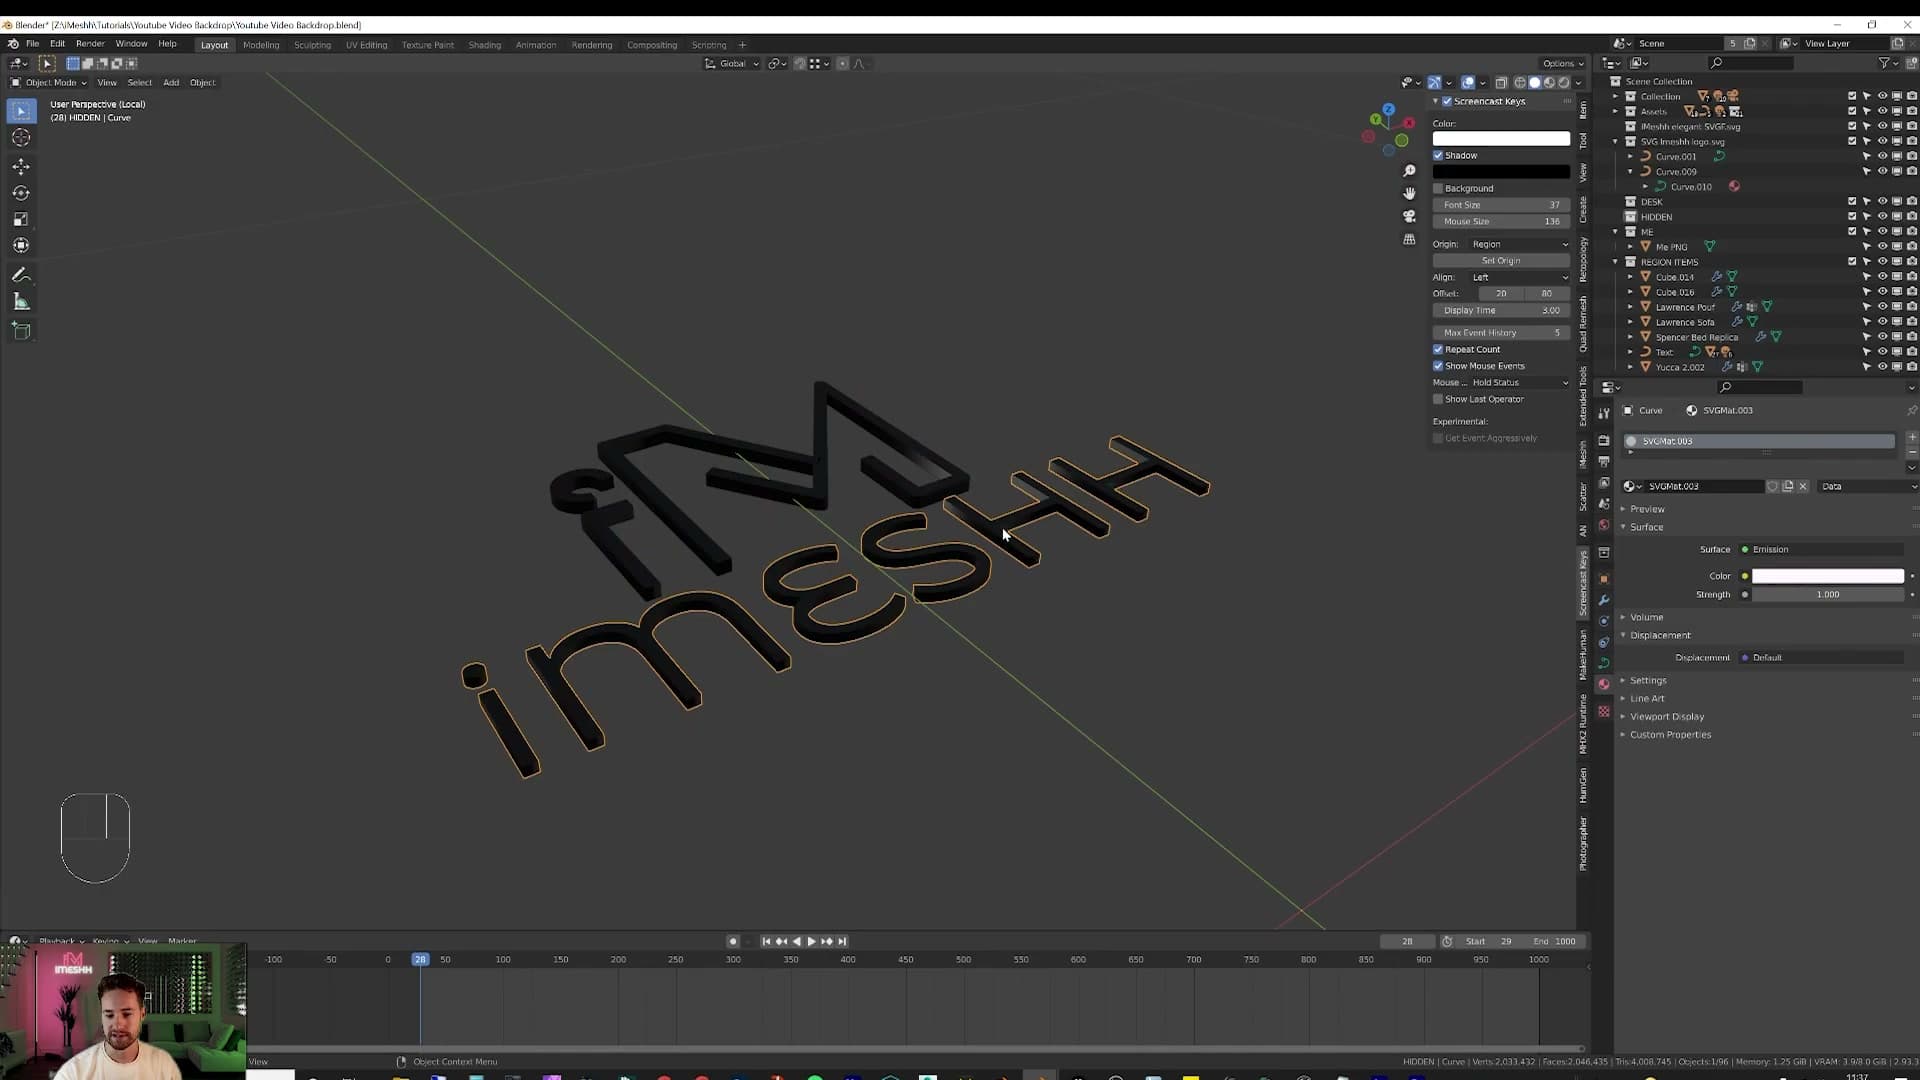Activate the Transform tool
This screenshot has width=1920, height=1080.
point(21,245)
